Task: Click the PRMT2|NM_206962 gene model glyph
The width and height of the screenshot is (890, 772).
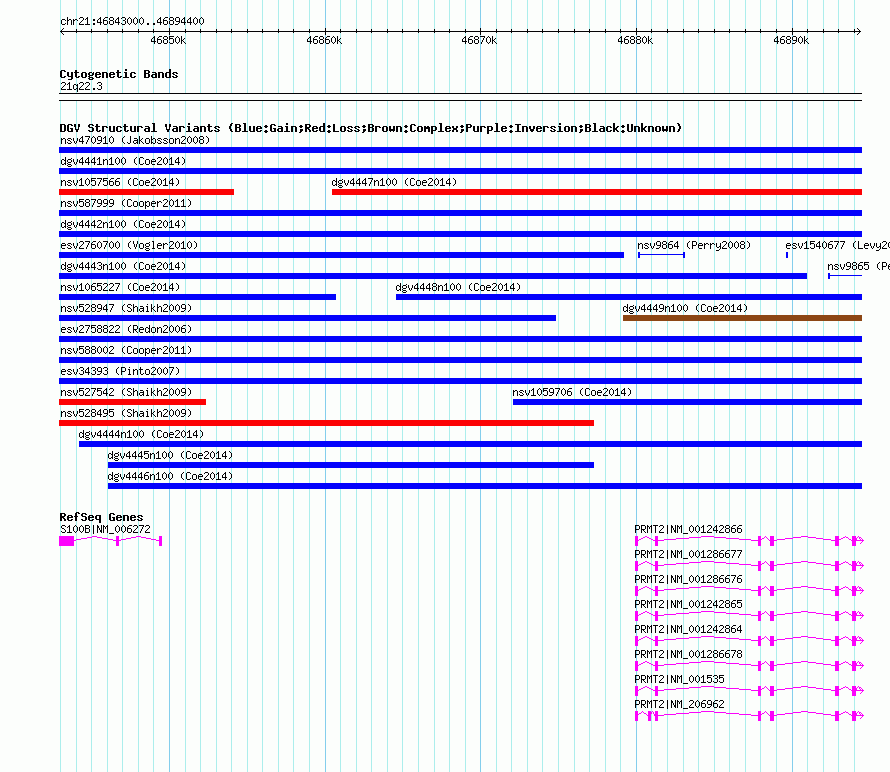Action: [x=749, y=716]
